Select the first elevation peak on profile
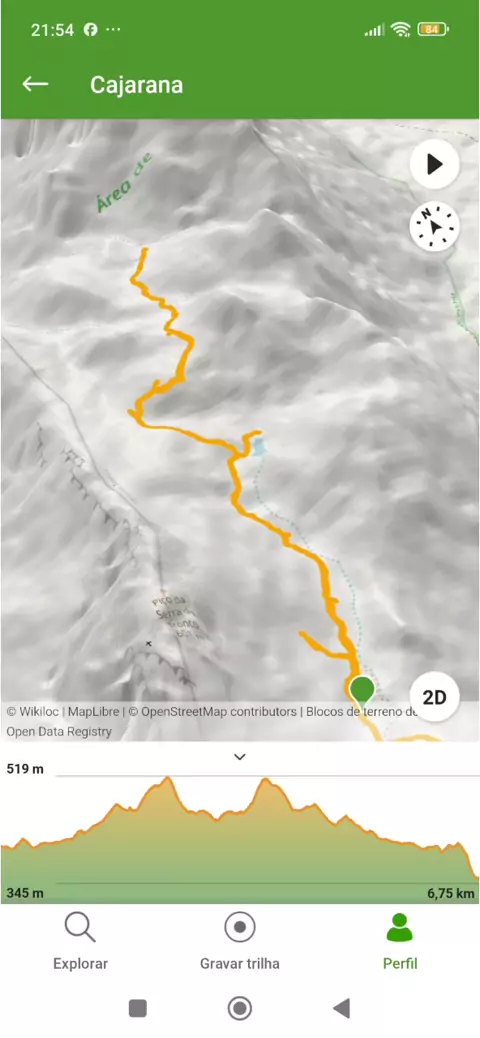480x1038 pixels. 167,780
